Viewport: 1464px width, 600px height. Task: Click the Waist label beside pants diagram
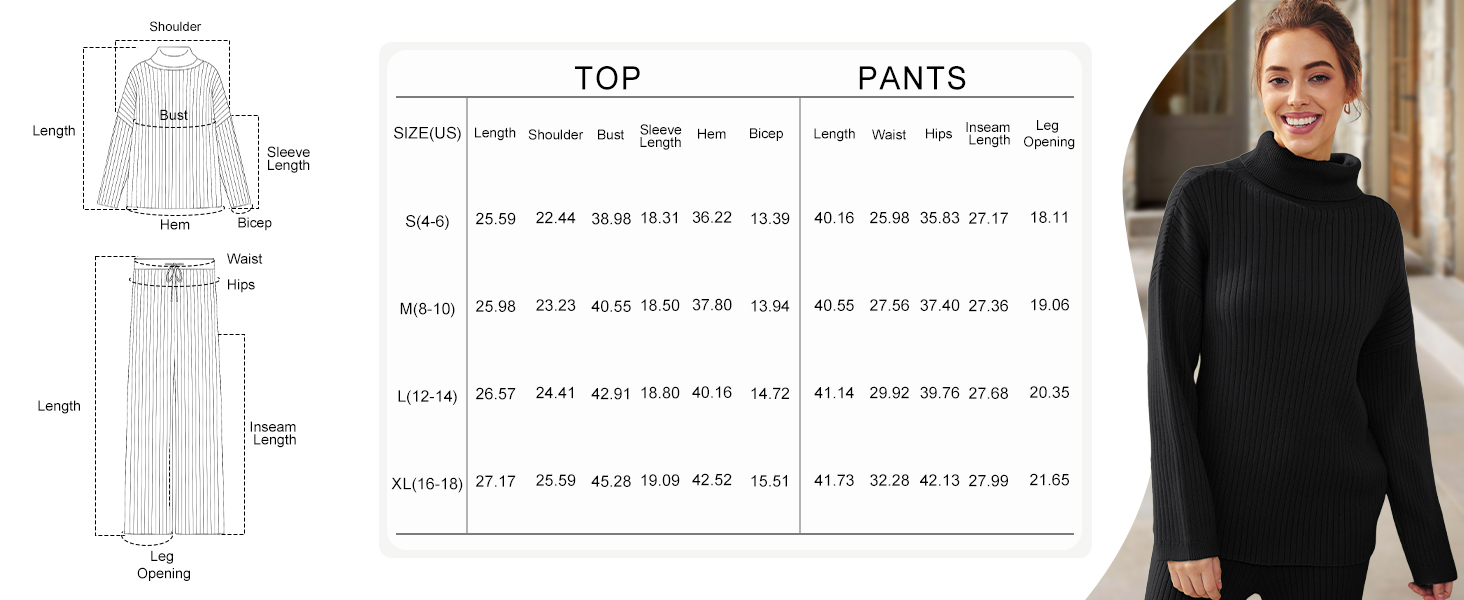point(244,259)
